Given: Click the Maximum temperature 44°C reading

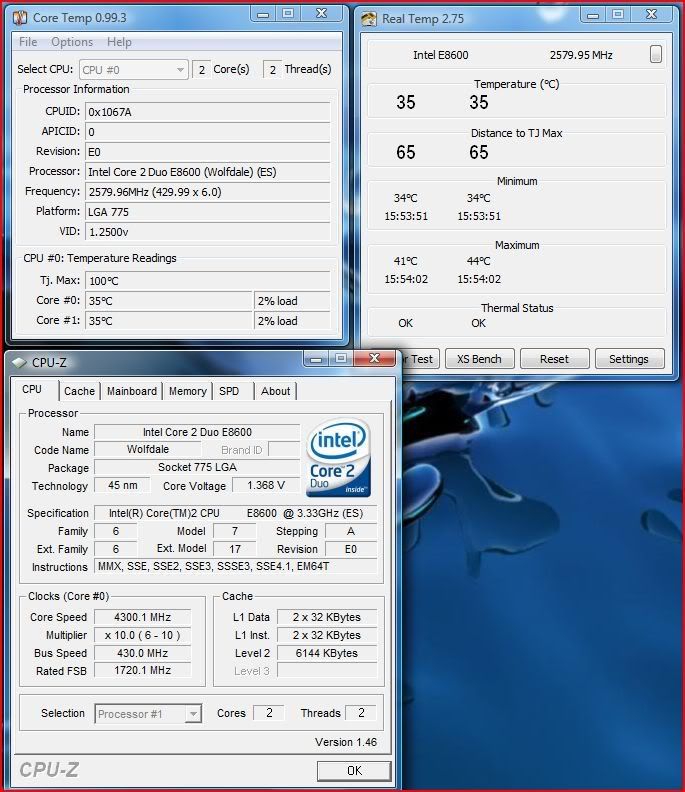Looking at the screenshot, I should point(478,261).
